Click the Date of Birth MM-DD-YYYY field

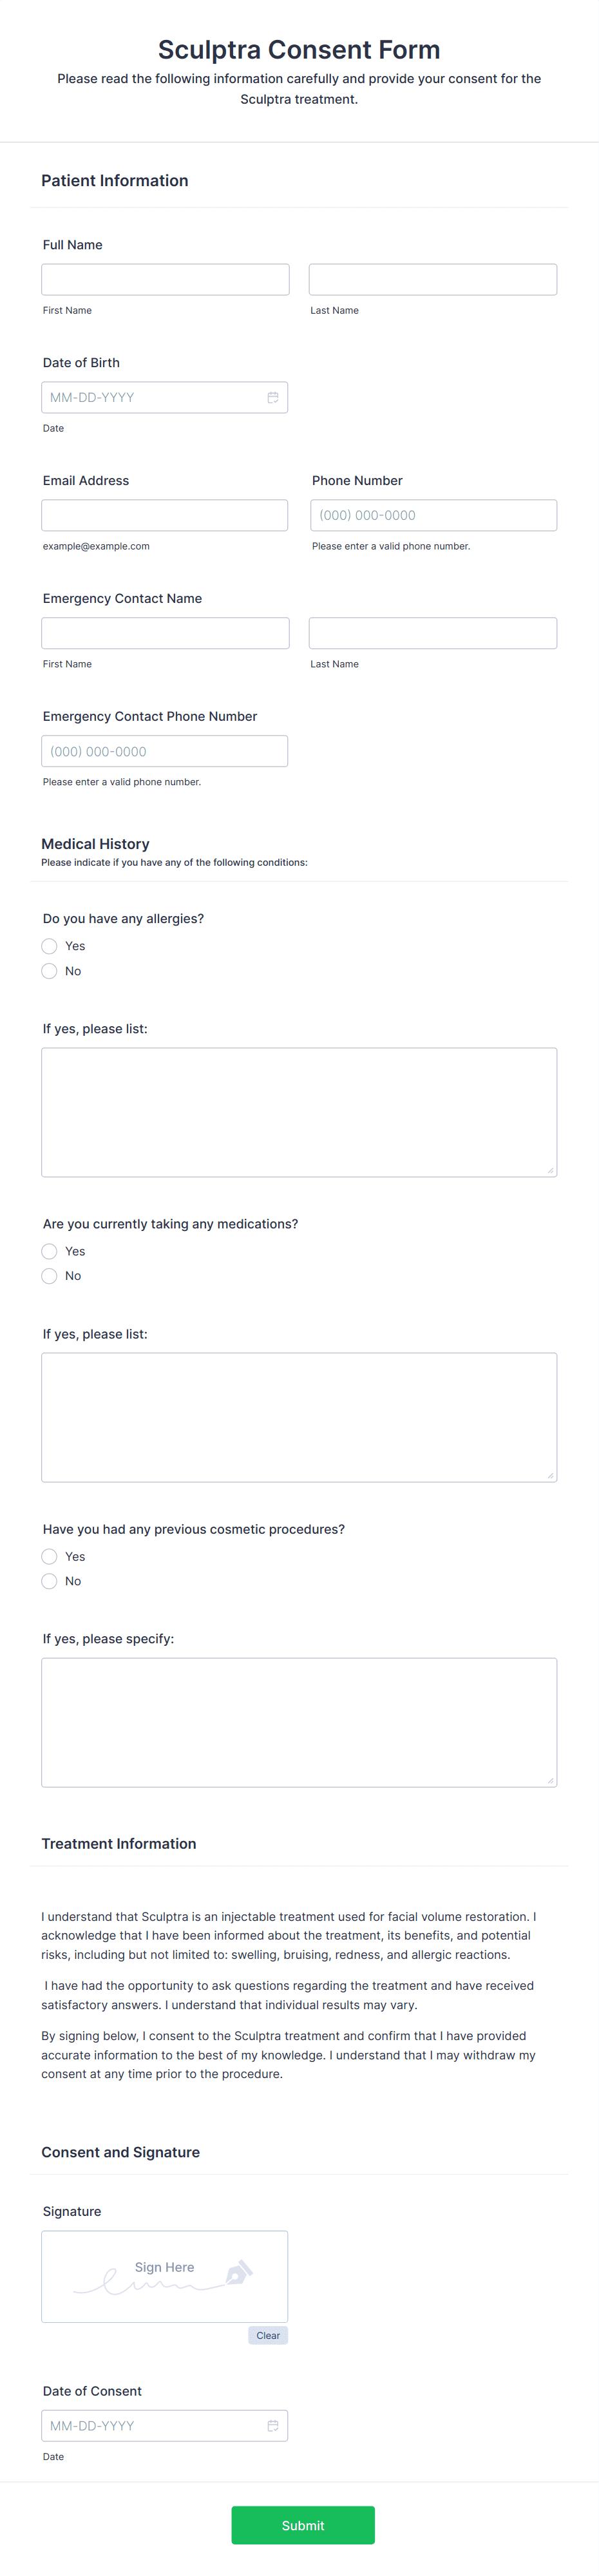pyautogui.click(x=150, y=397)
